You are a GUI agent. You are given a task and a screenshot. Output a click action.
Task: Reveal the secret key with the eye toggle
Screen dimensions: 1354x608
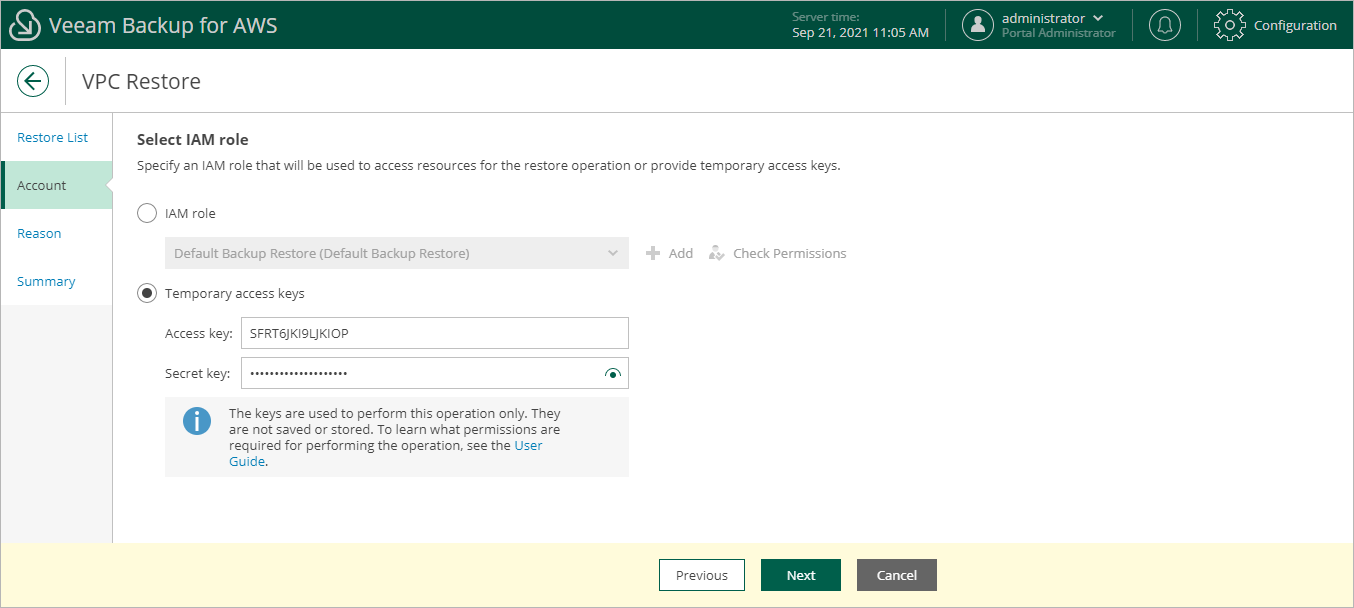[612, 373]
